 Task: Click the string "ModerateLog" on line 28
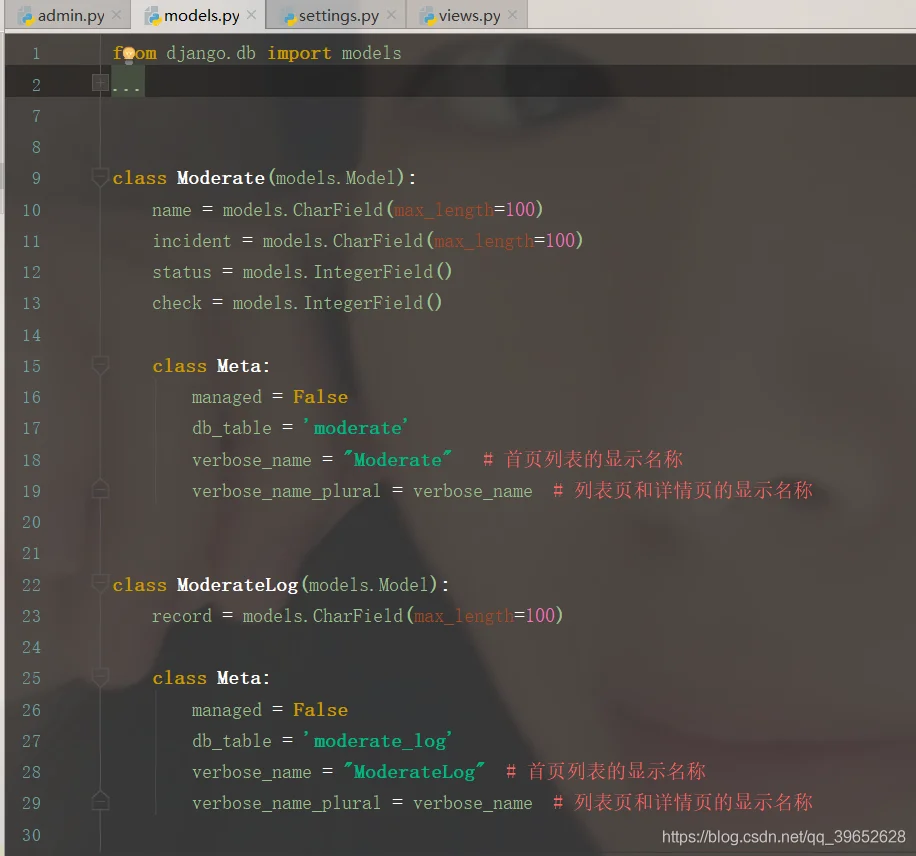coord(414,772)
